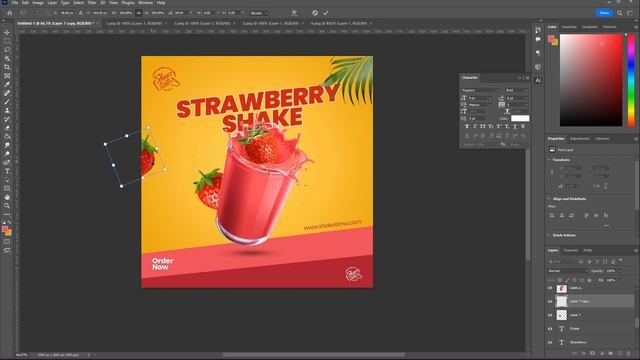Image resolution: width=640 pixels, height=360 pixels.
Task: Click the faux bold icon in Character panel
Action: point(467,127)
